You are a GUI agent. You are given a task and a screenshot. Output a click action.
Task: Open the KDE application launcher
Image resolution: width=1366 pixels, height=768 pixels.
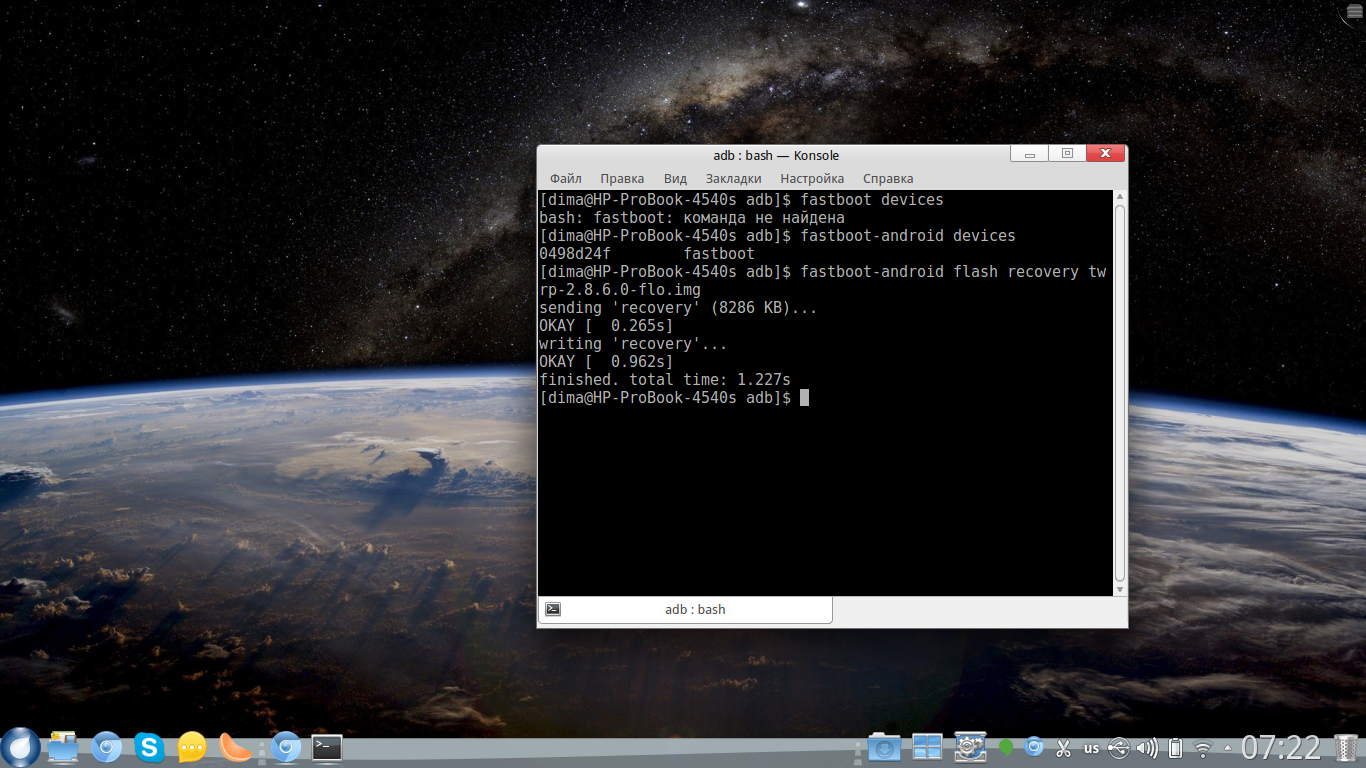(x=20, y=747)
